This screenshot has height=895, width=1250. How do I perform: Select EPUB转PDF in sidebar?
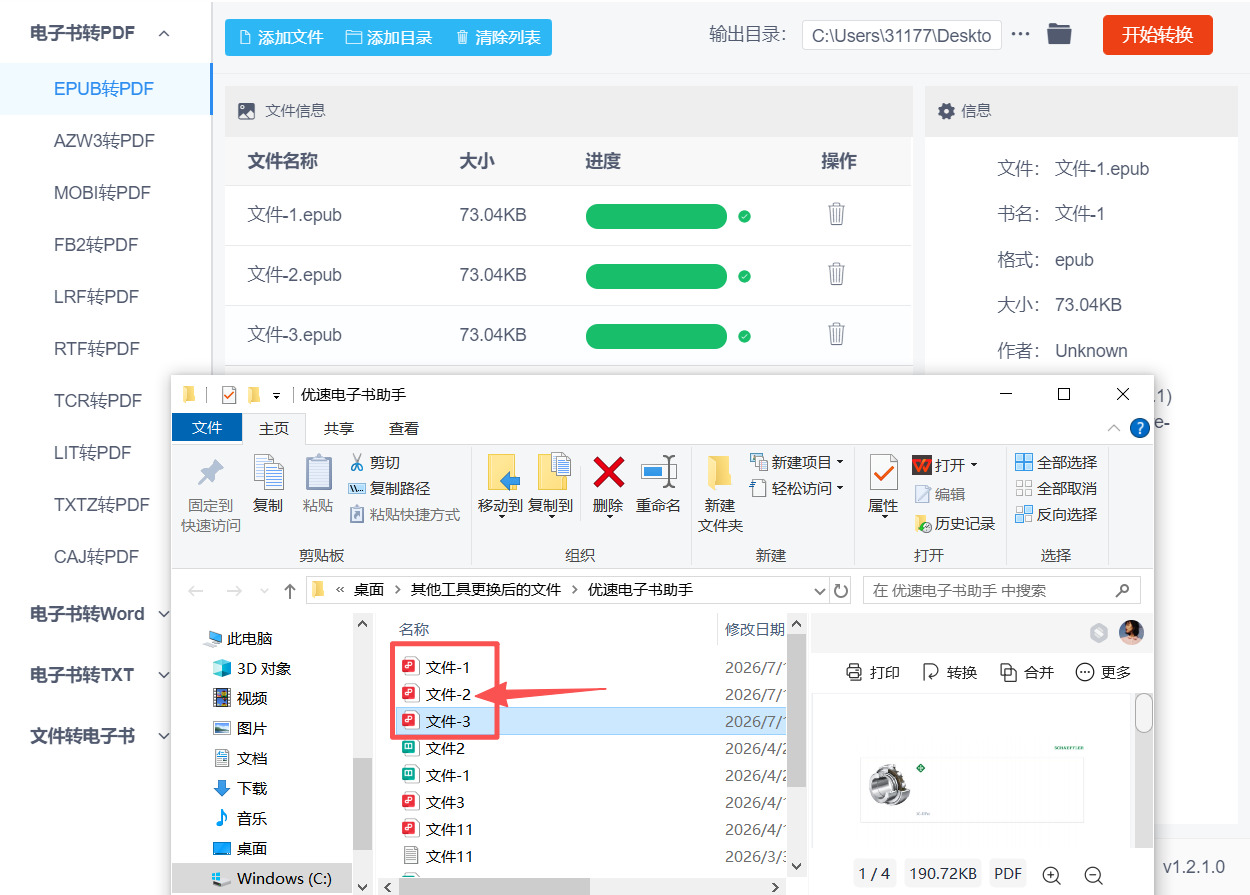[x=105, y=89]
